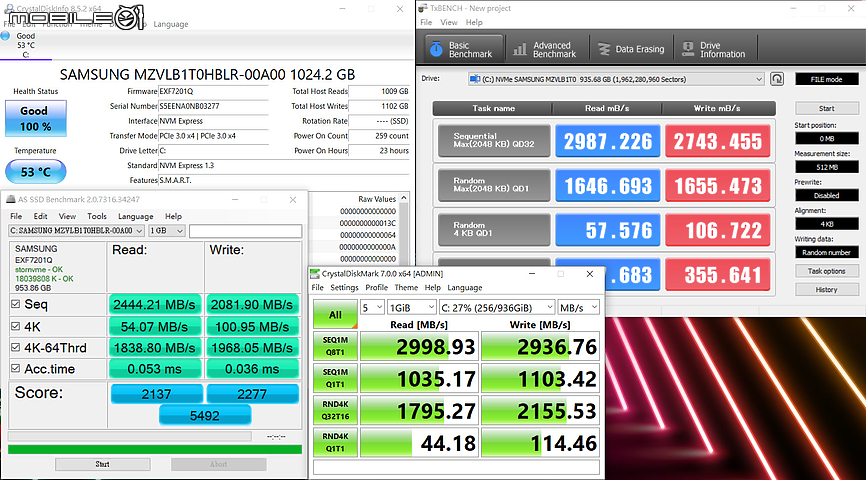This screenshot has width=866, height=480.
Task: Click the Alignment 4 KB setting
Action: click(x=827, y=224)
